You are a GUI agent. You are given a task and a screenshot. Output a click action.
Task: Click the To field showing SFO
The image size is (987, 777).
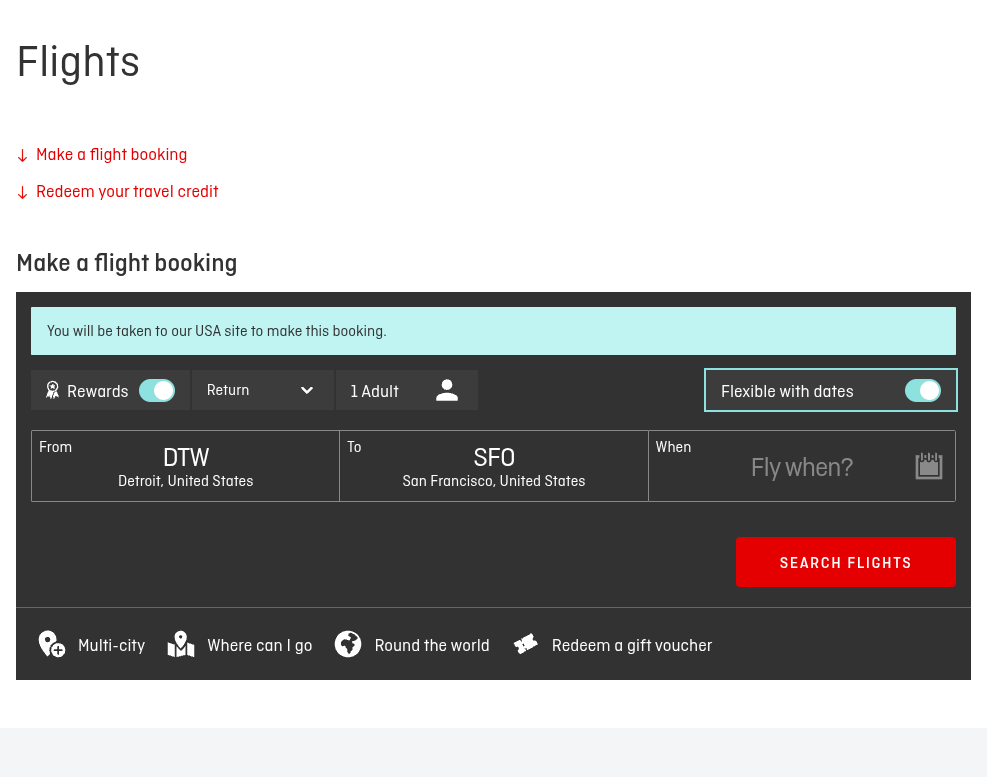494,466
